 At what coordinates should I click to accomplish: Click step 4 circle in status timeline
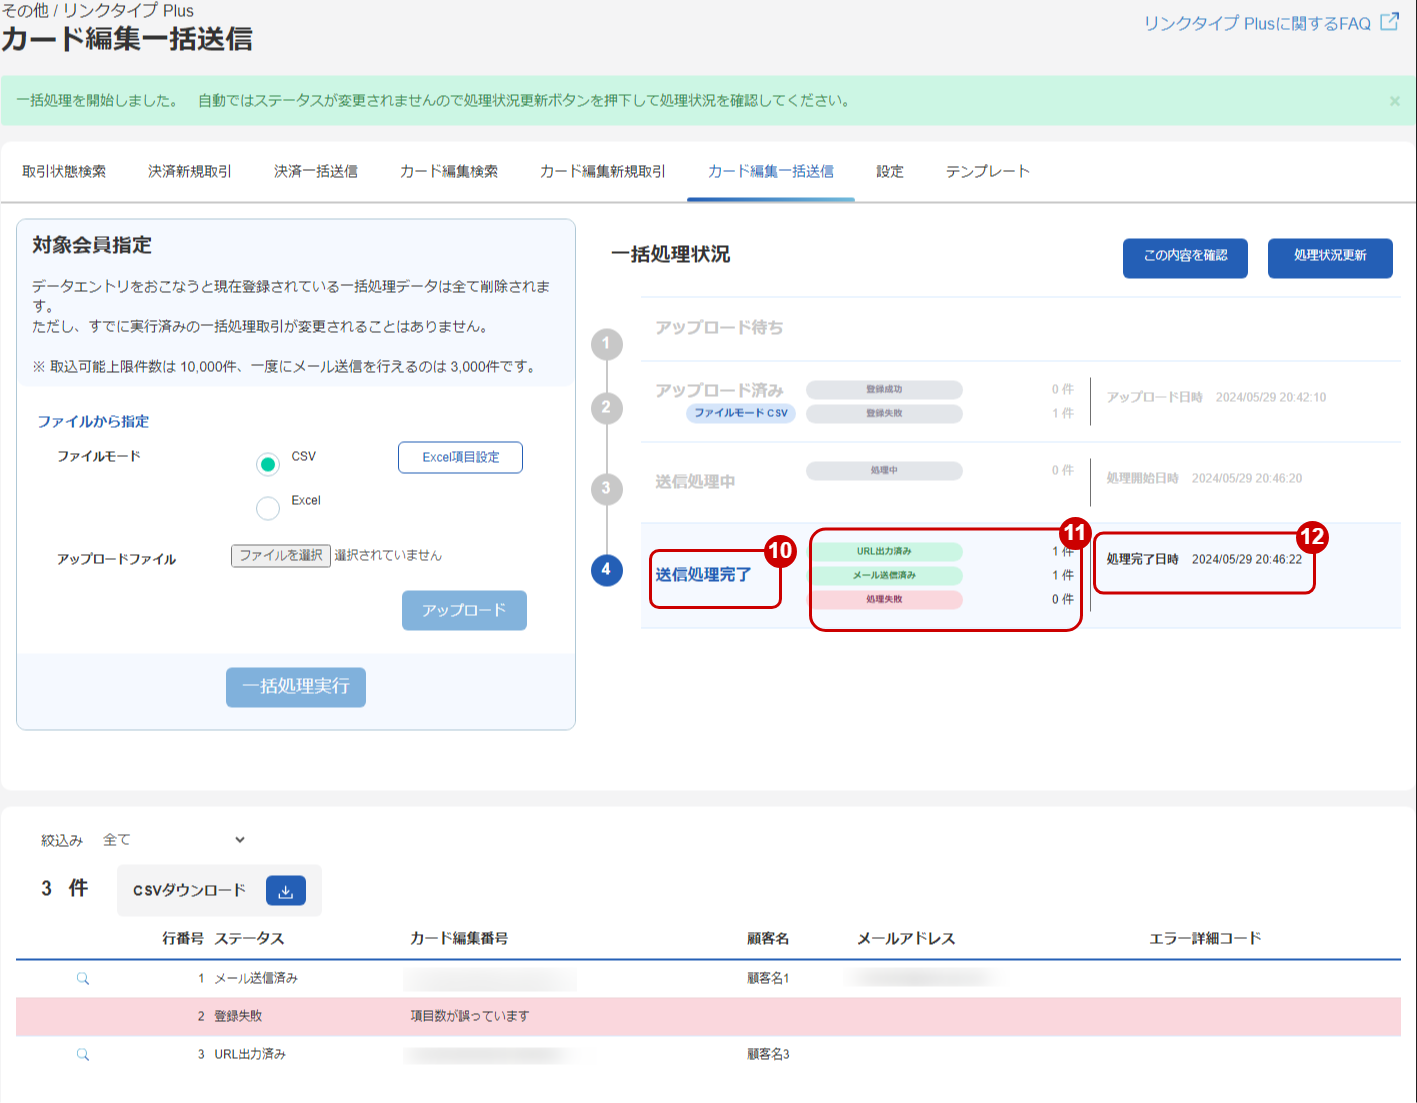(606, 569)
